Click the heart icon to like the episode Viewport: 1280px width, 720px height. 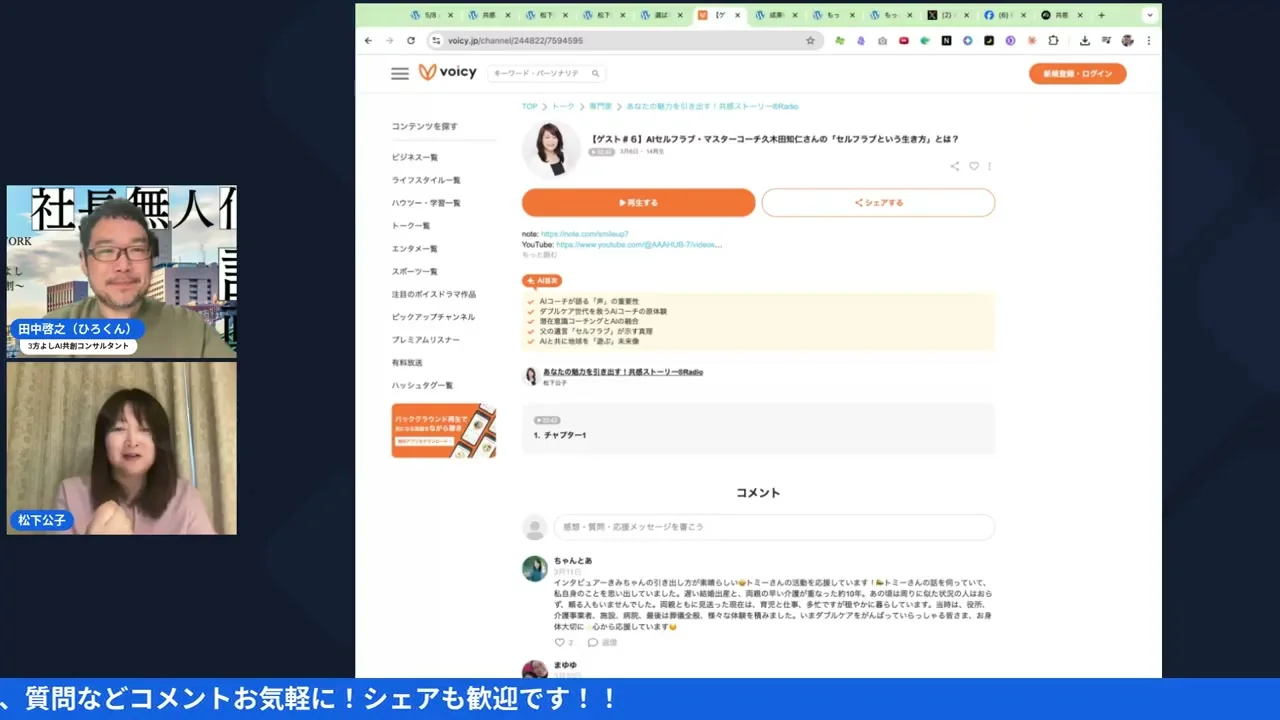tap(973, 166)
